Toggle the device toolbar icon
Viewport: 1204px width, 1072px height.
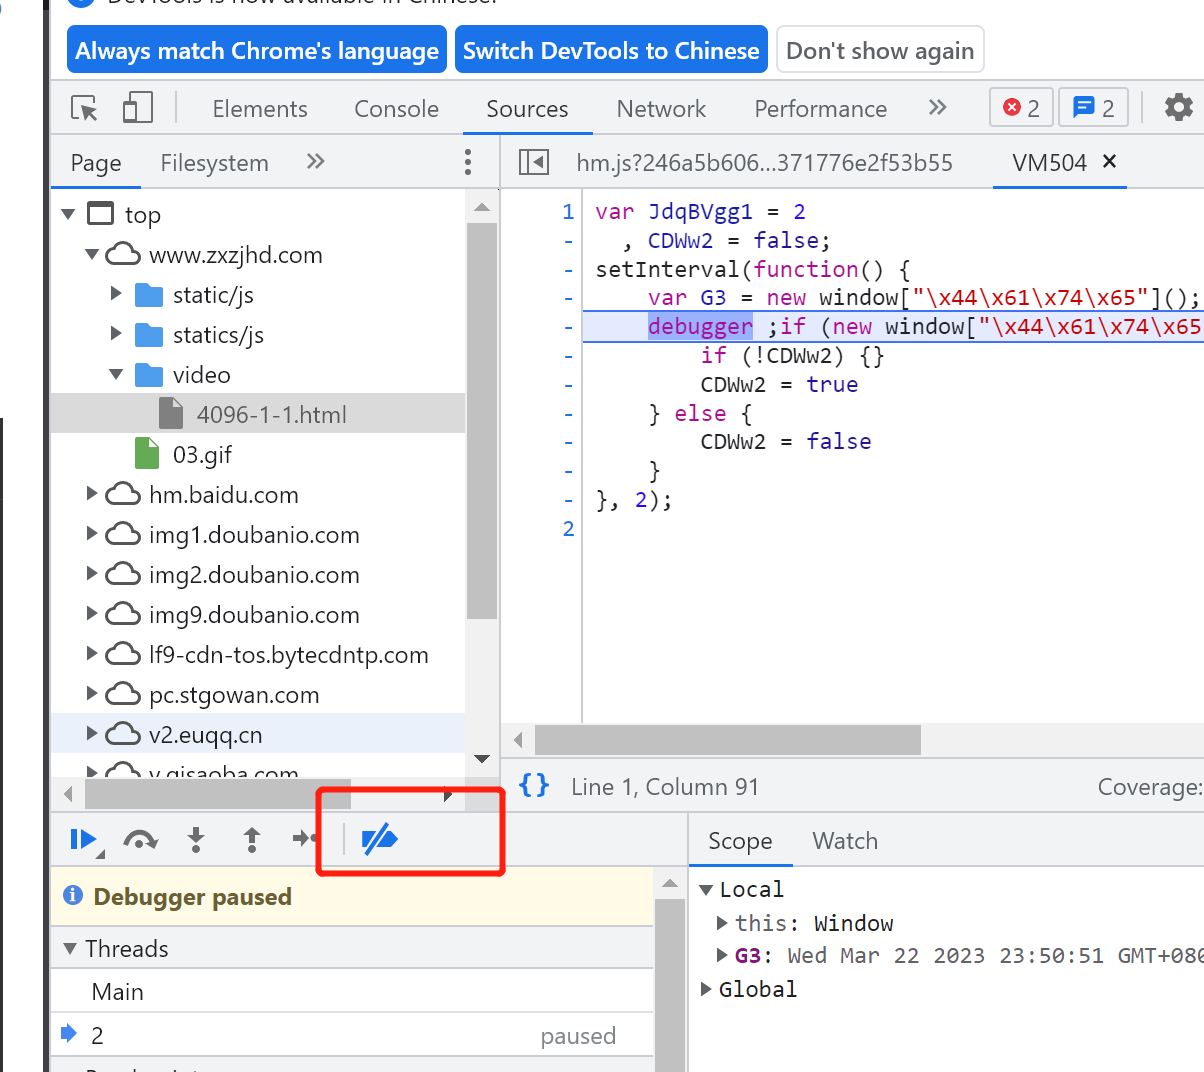[x=137, y=108]
